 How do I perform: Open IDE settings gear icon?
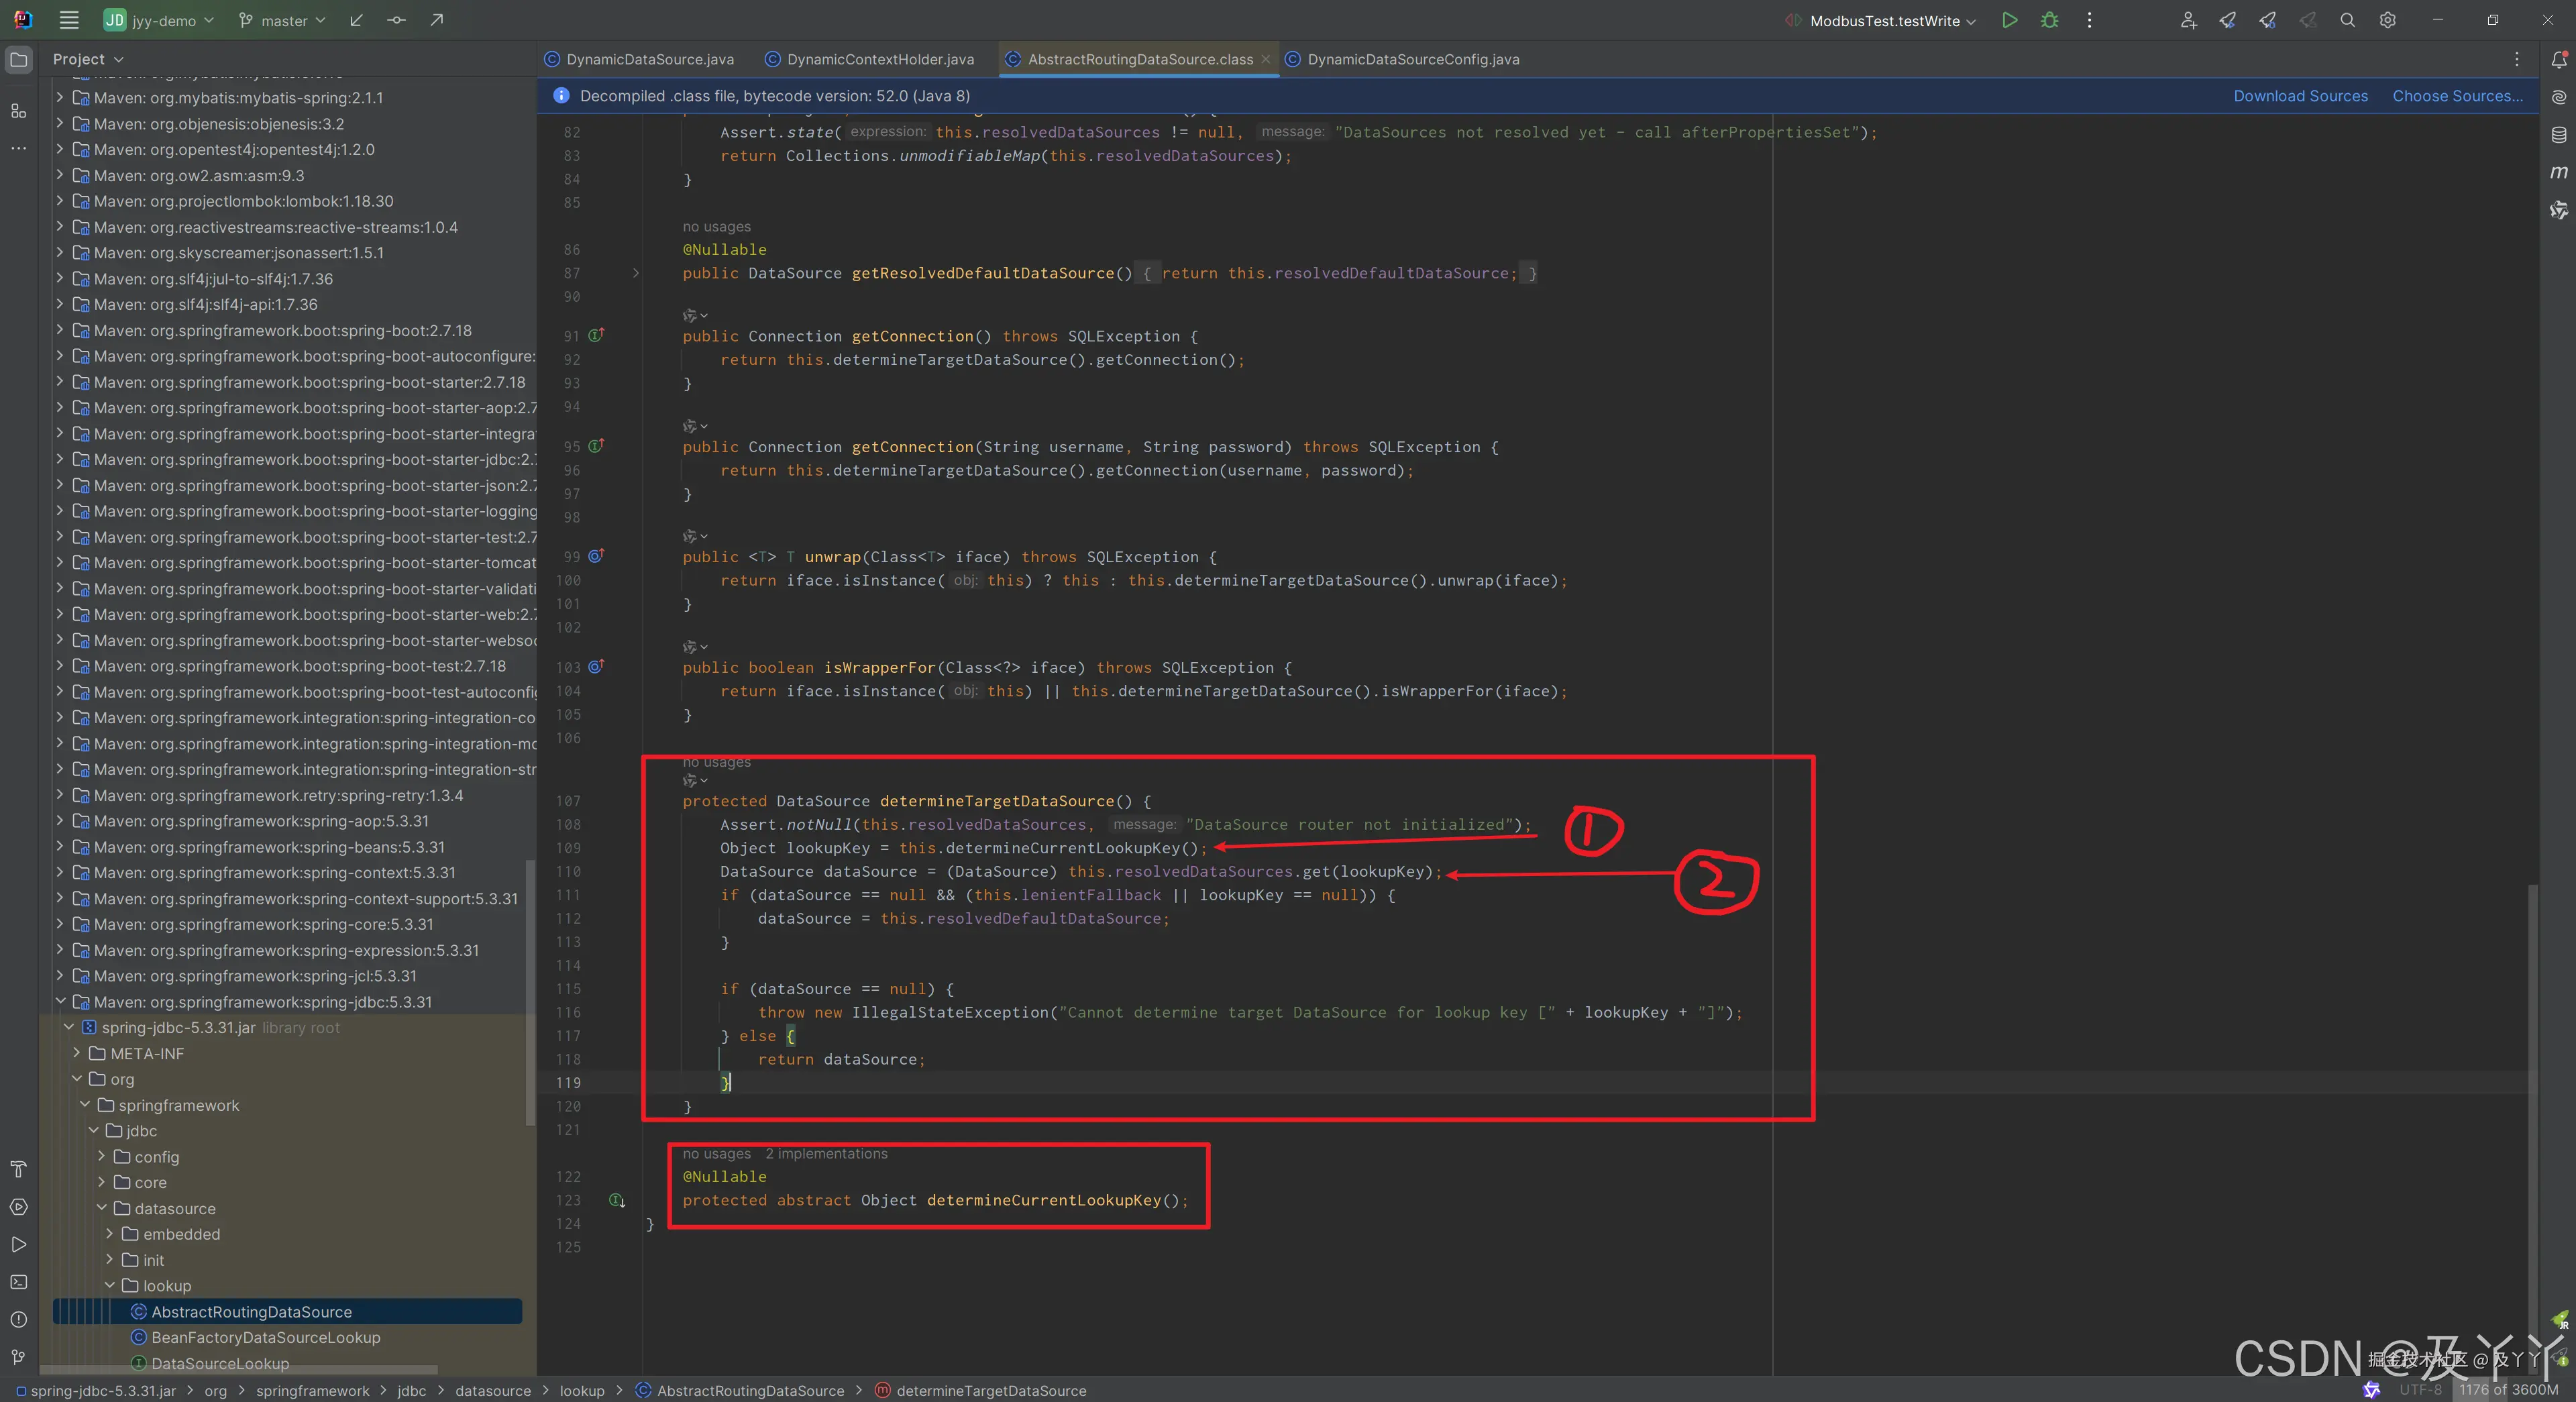pos(2387,20)
